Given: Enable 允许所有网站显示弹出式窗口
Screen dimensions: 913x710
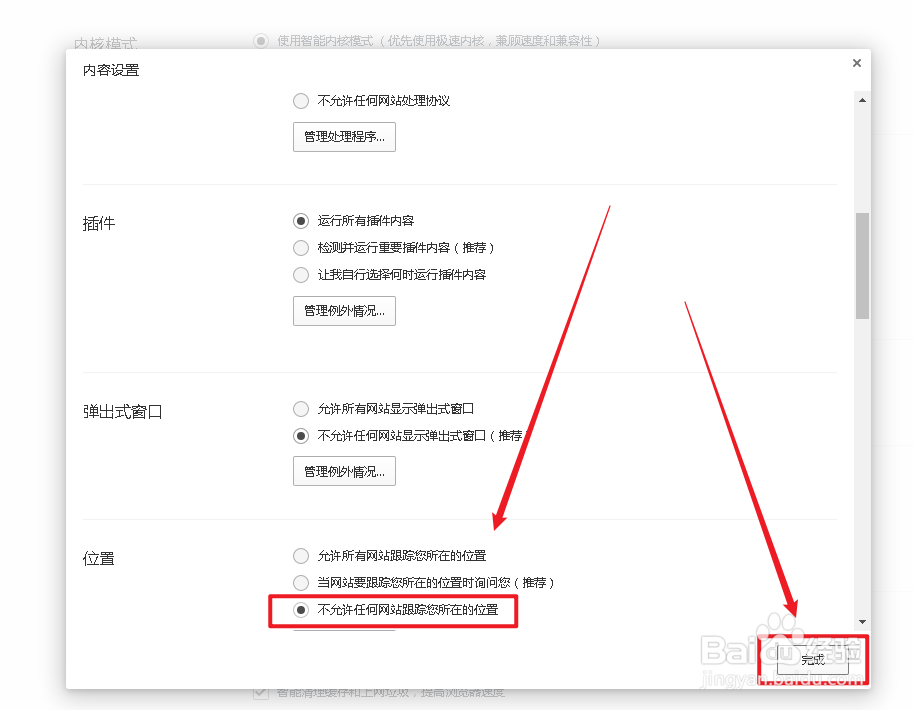Looking at the screenshot, I should 301,408.
